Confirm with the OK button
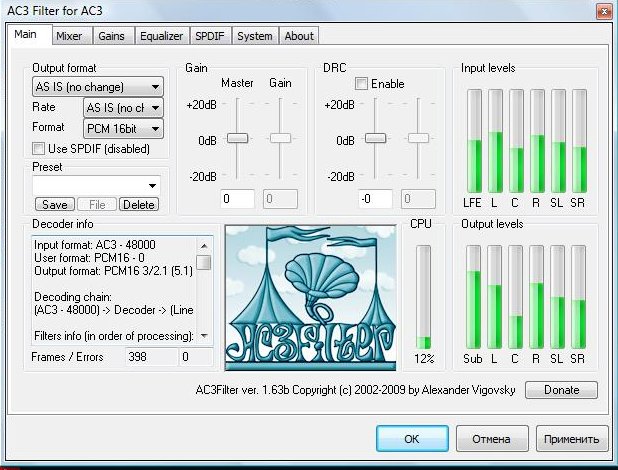 point(412,439)
